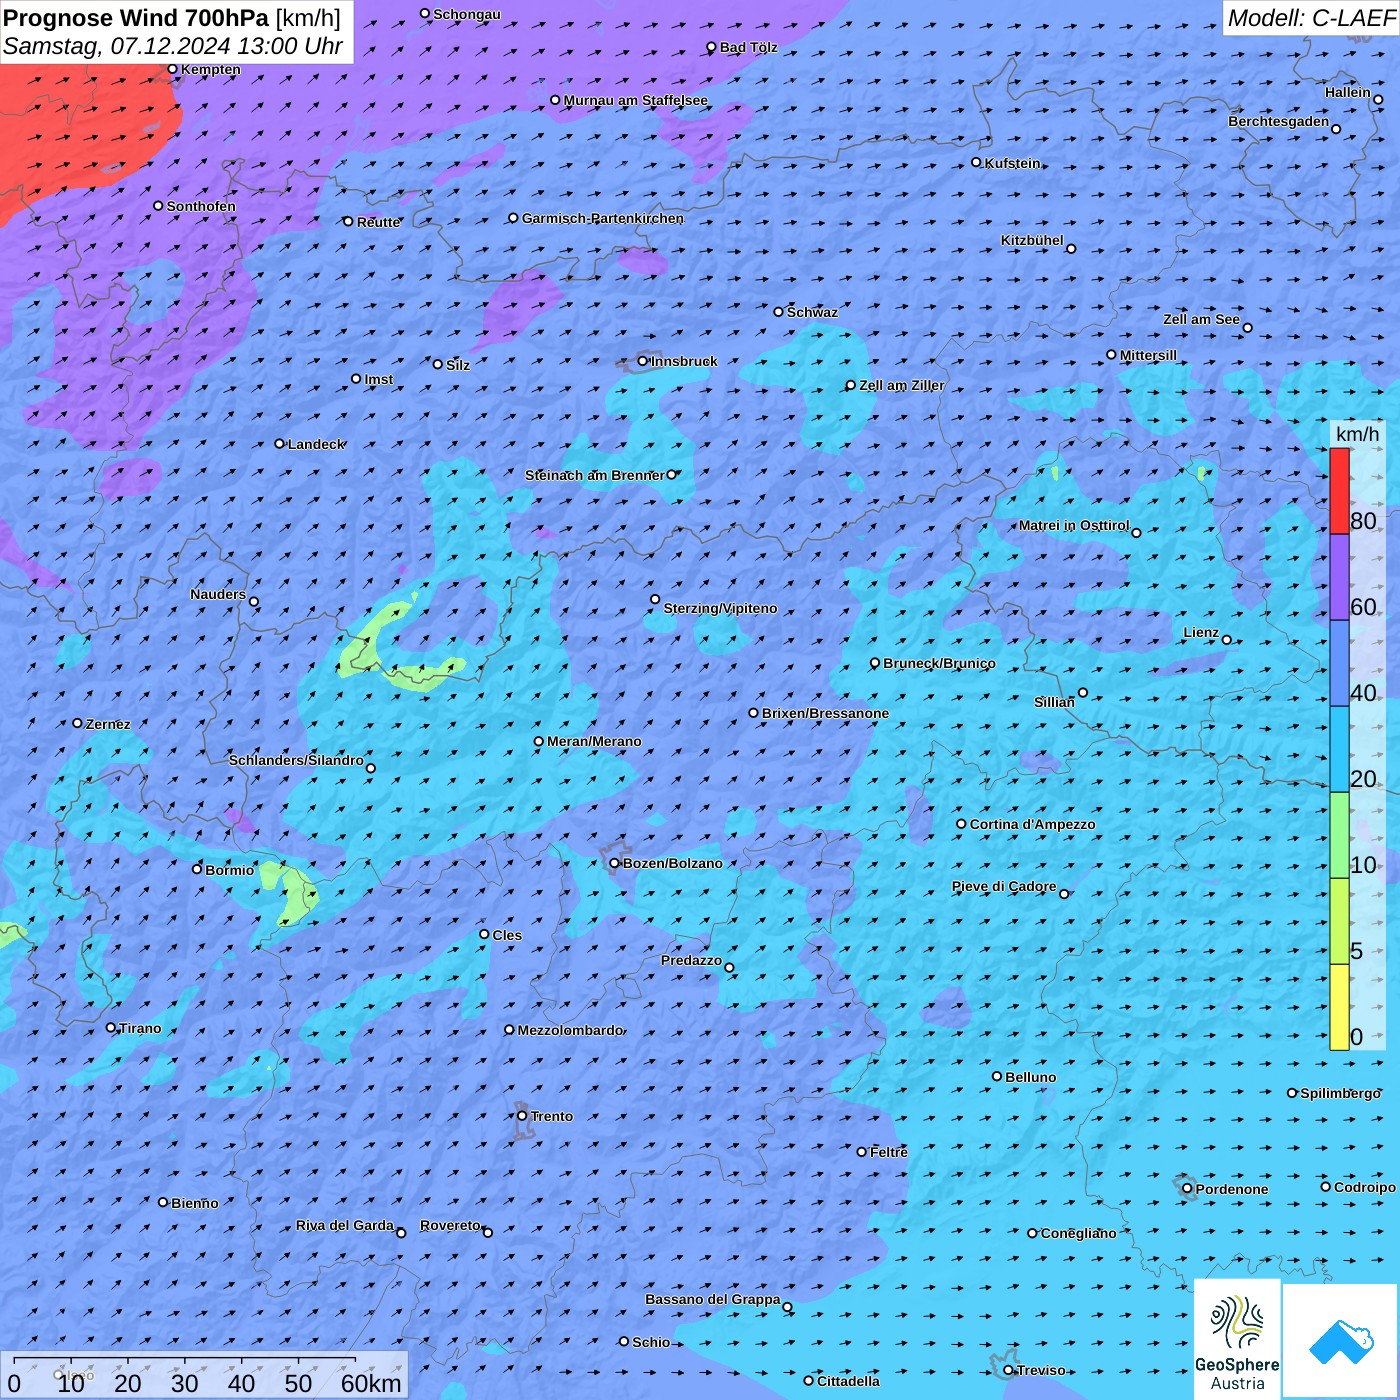The width and height of the screenshot is (1400, 1400).
Task: Click the 'Schwaz' label
Action: coord(813,312)
